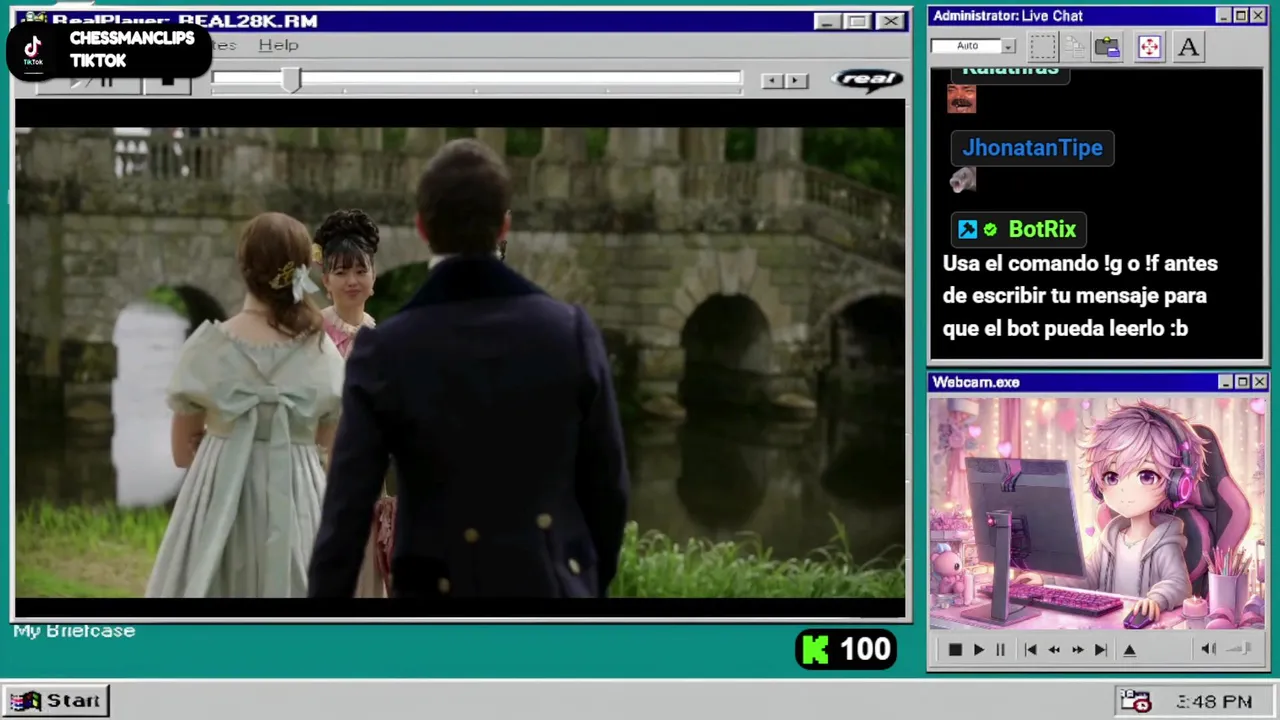This screenshot has height=720, width=1280.
Task: Click the briefcase folder toolbar icon
Action: coord(1107,47)
